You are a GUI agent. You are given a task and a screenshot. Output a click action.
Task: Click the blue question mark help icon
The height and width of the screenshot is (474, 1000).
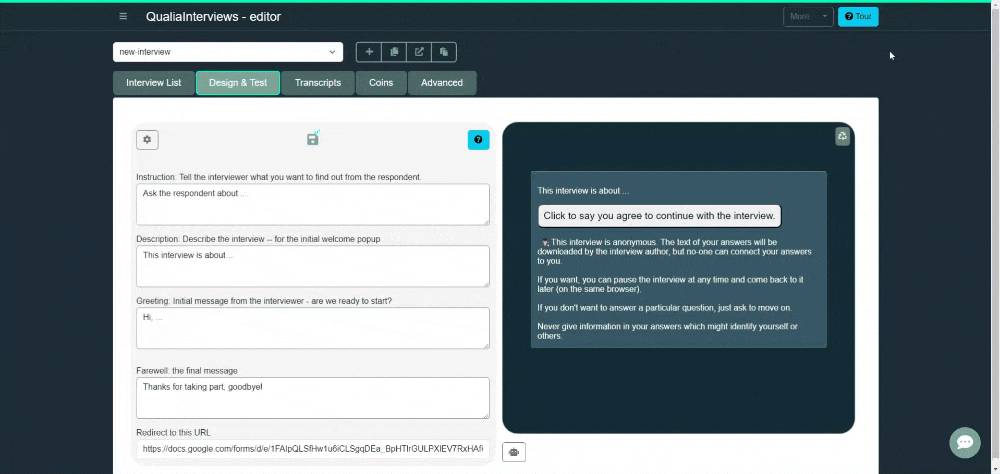[478, 140]
